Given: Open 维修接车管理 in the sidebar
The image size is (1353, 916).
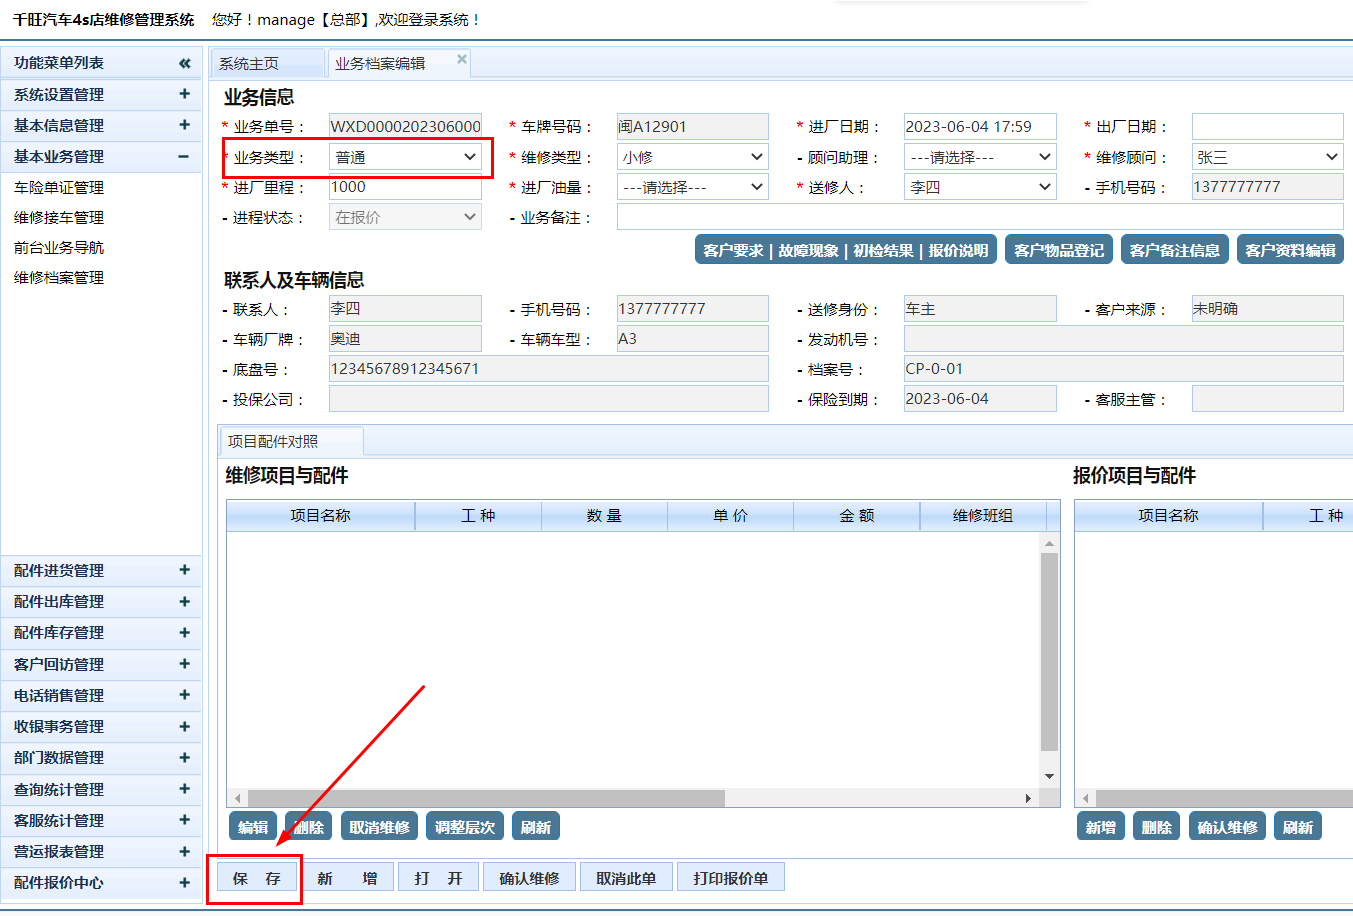Looking at the screenshot, I should [59, 217].
